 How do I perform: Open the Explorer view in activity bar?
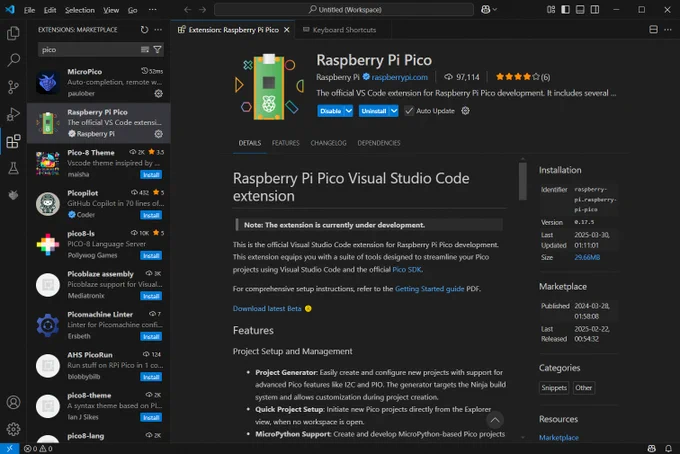(x=13, y=33)
